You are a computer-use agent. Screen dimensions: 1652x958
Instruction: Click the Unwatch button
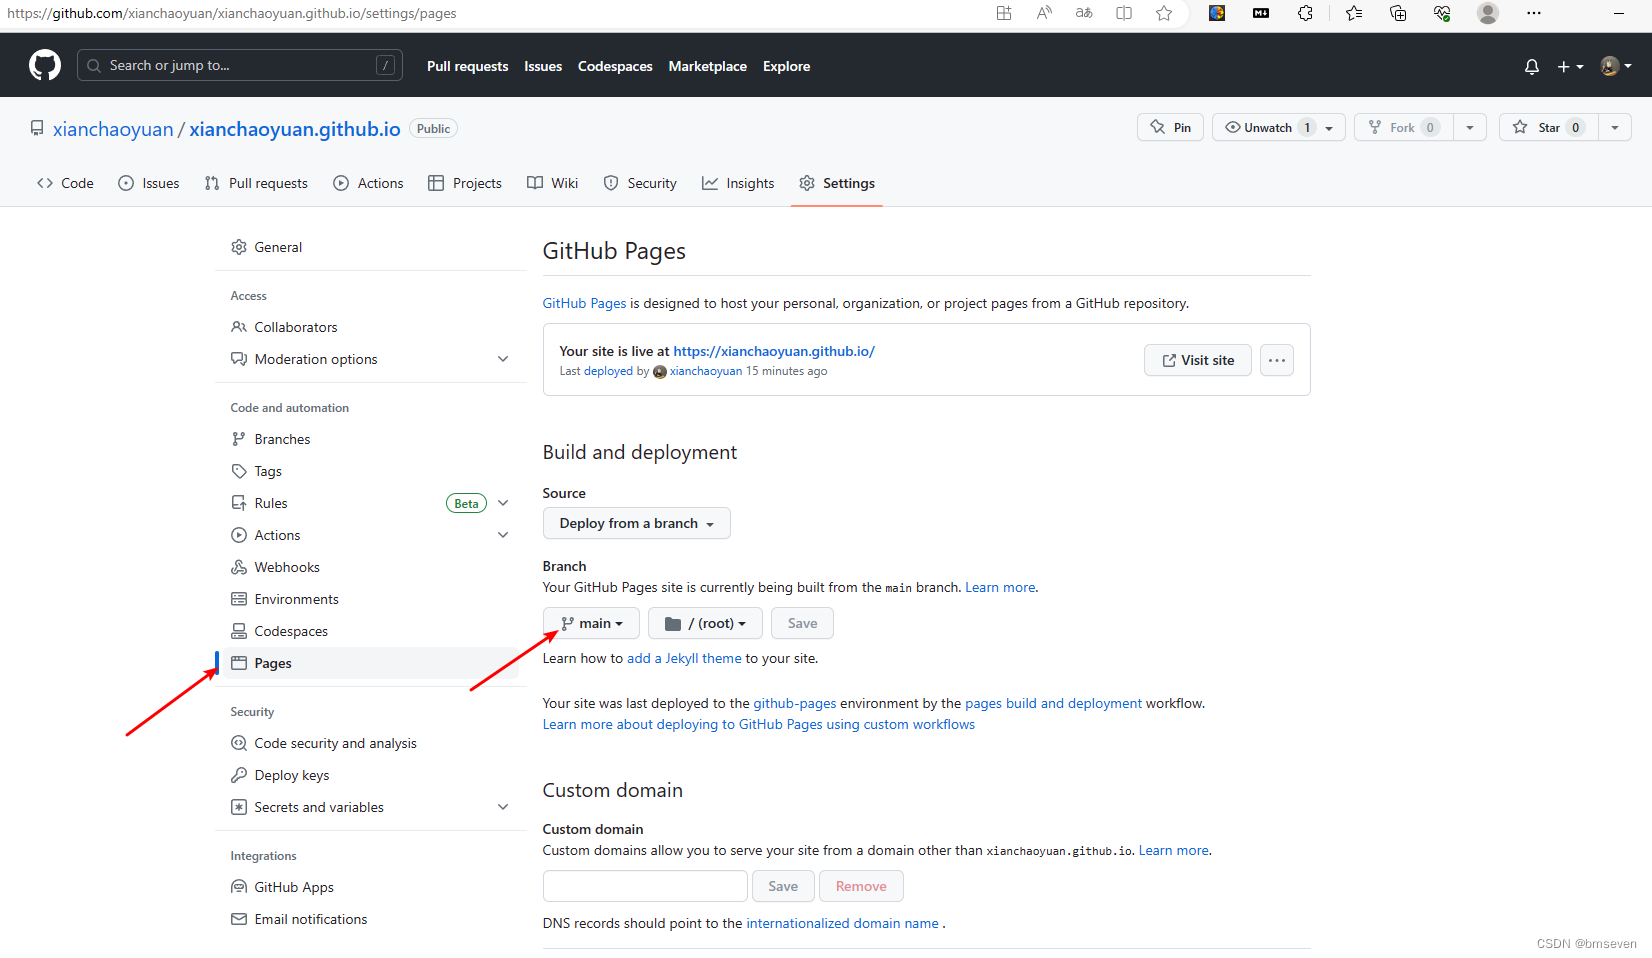1268,127
